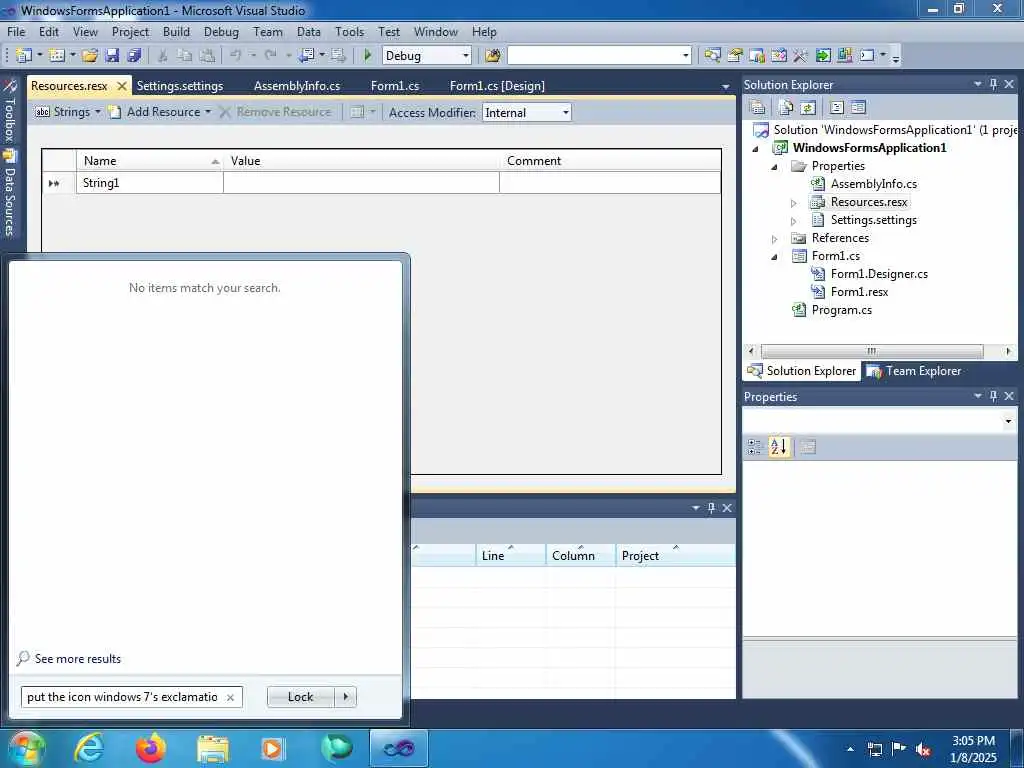Viewport: 1024px width, 768px height.
Task: Open the Add Resource dropdown arrow
Action: 208,112
